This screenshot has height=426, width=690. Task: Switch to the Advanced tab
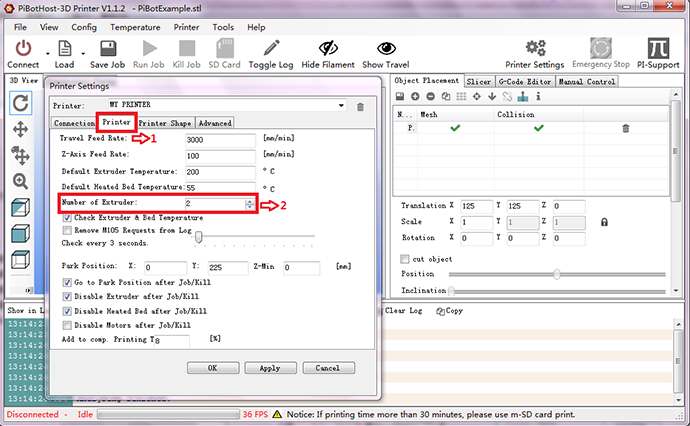(215, 123)
